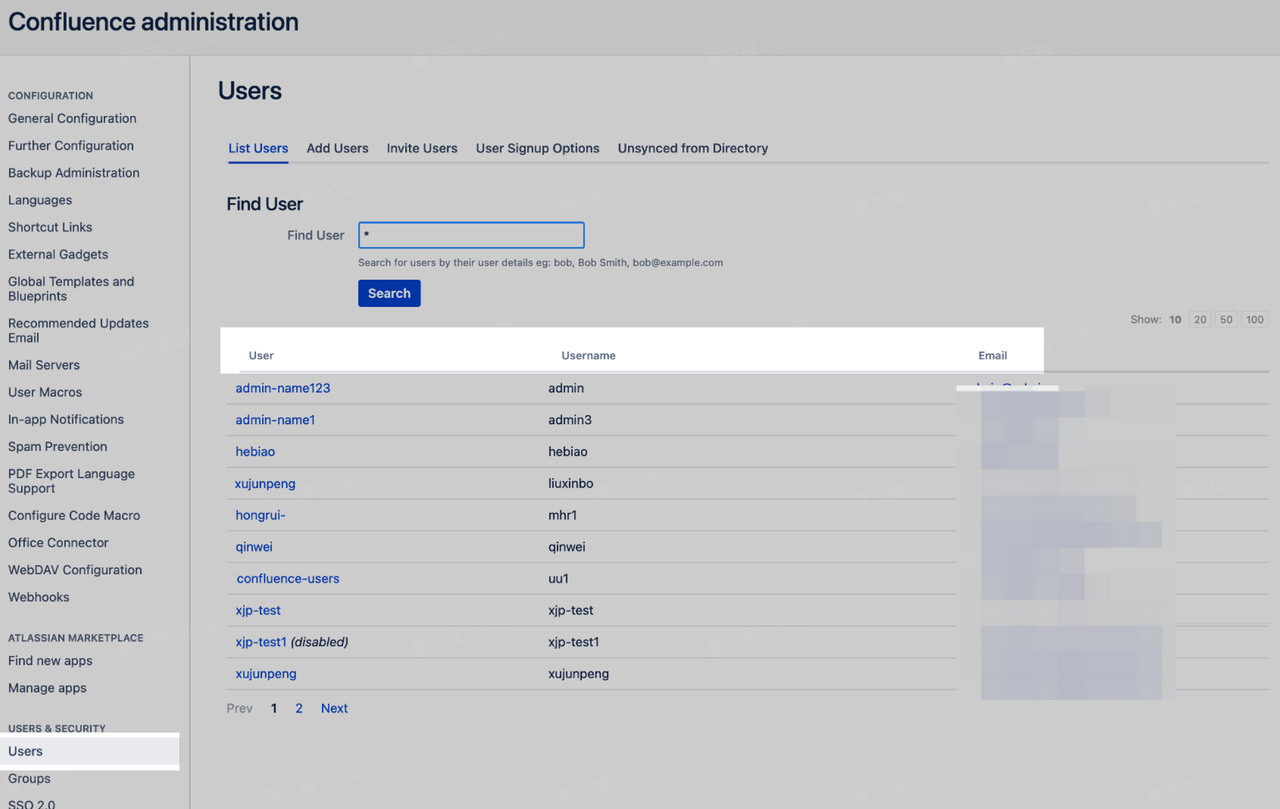Viewport: 1280px width, 809px height.
Task: Open the hebiao user profile
Action: coord(255,451)
